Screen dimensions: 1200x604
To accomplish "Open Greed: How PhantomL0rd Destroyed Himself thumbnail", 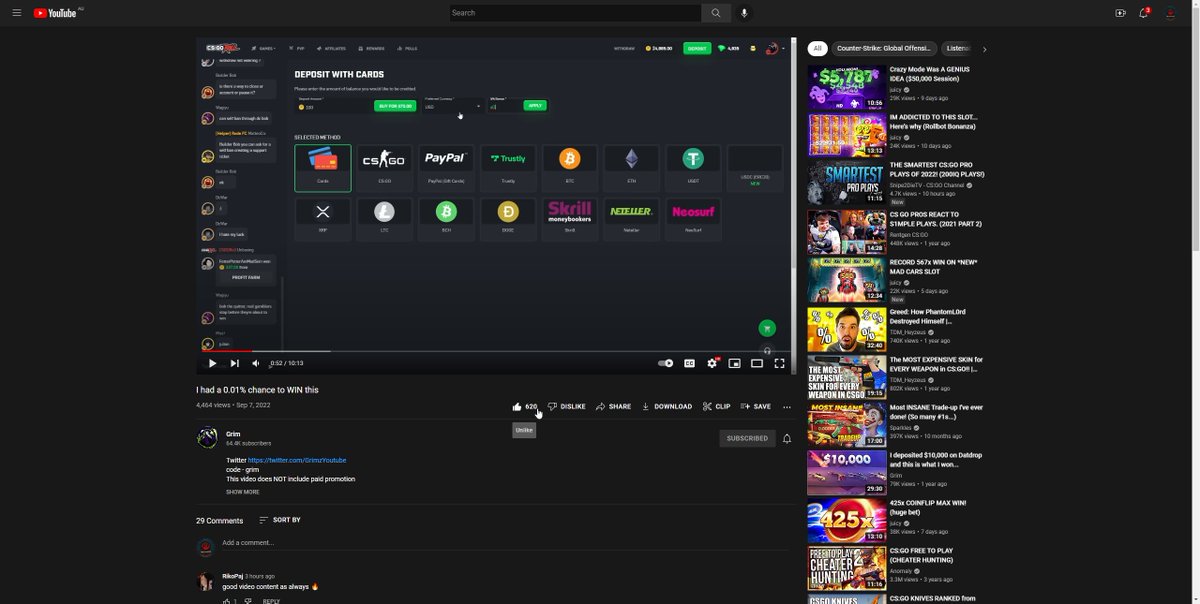I will tap(846, 329).
